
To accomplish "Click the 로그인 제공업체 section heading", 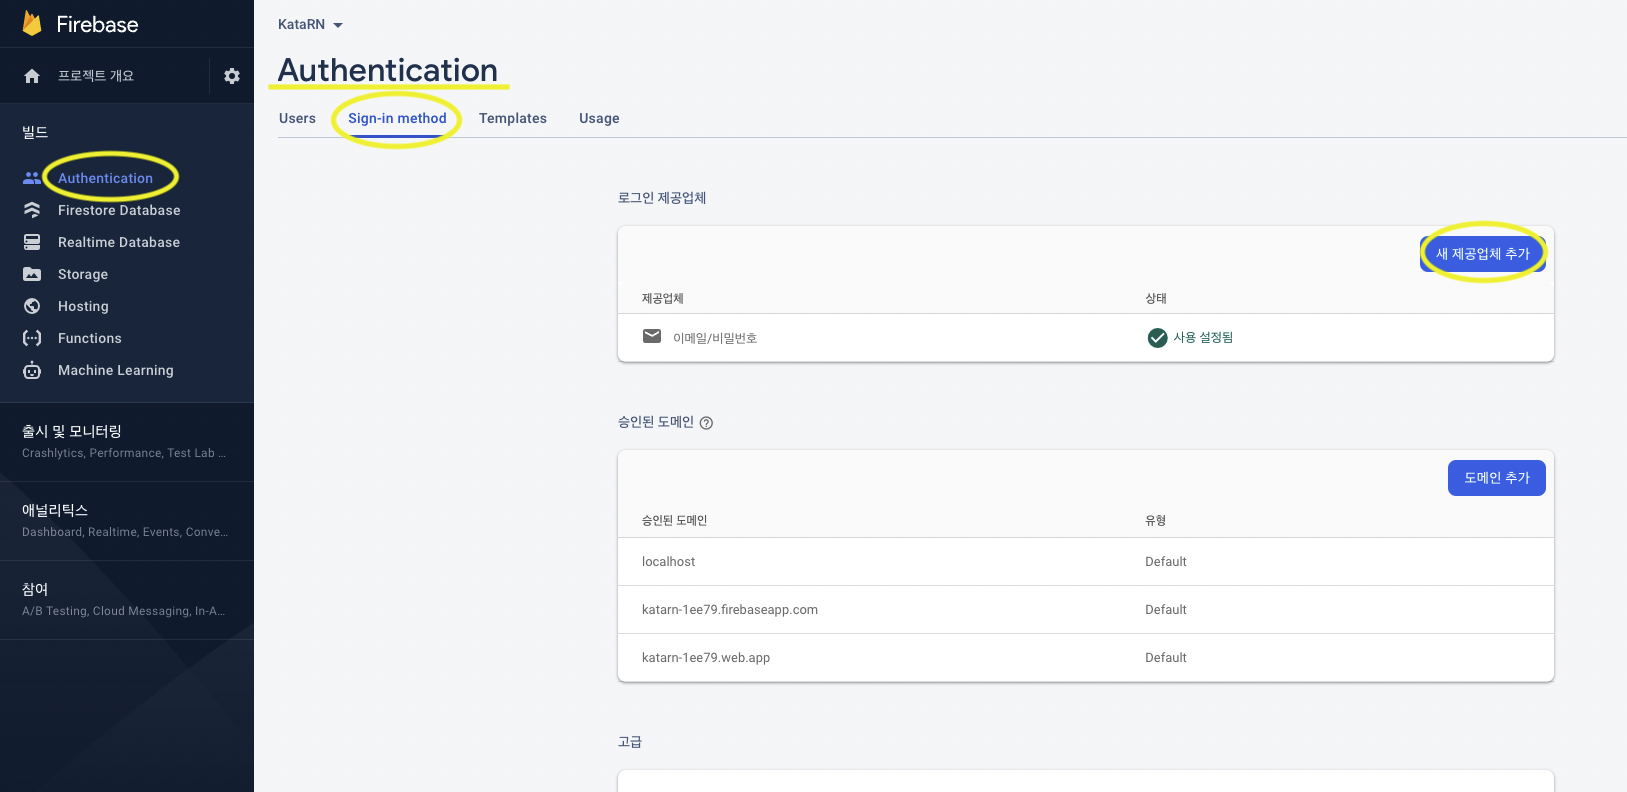I will [x=662, y=198].
